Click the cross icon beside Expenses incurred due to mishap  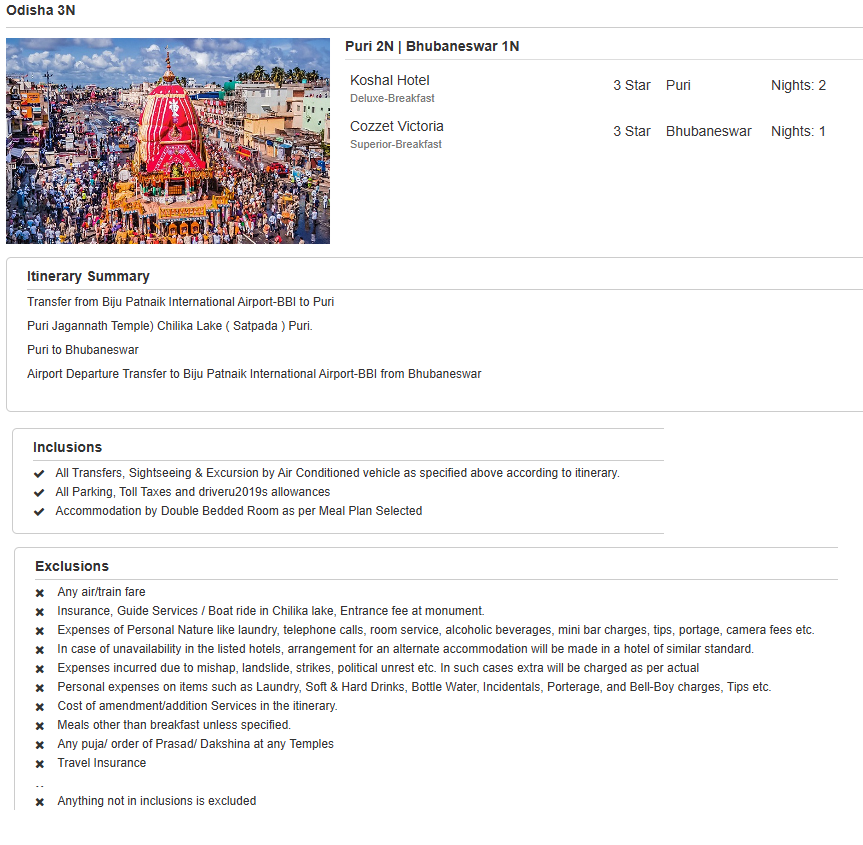pyautogui.click(x=40, y=669)
